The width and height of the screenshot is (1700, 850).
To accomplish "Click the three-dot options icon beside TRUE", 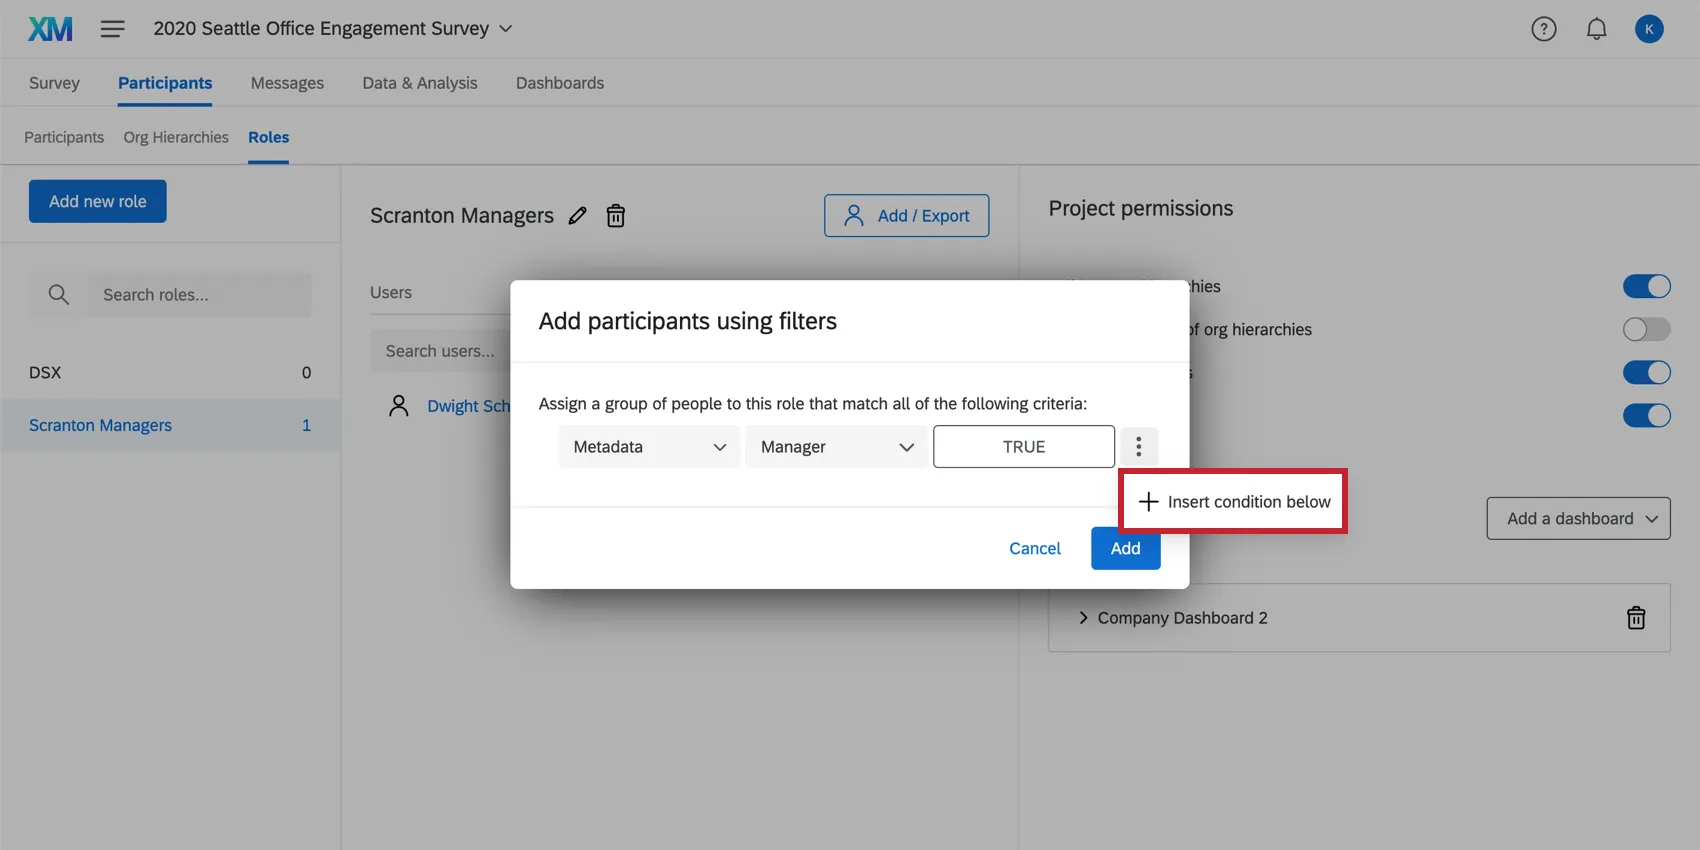I will pos(1139,447).
